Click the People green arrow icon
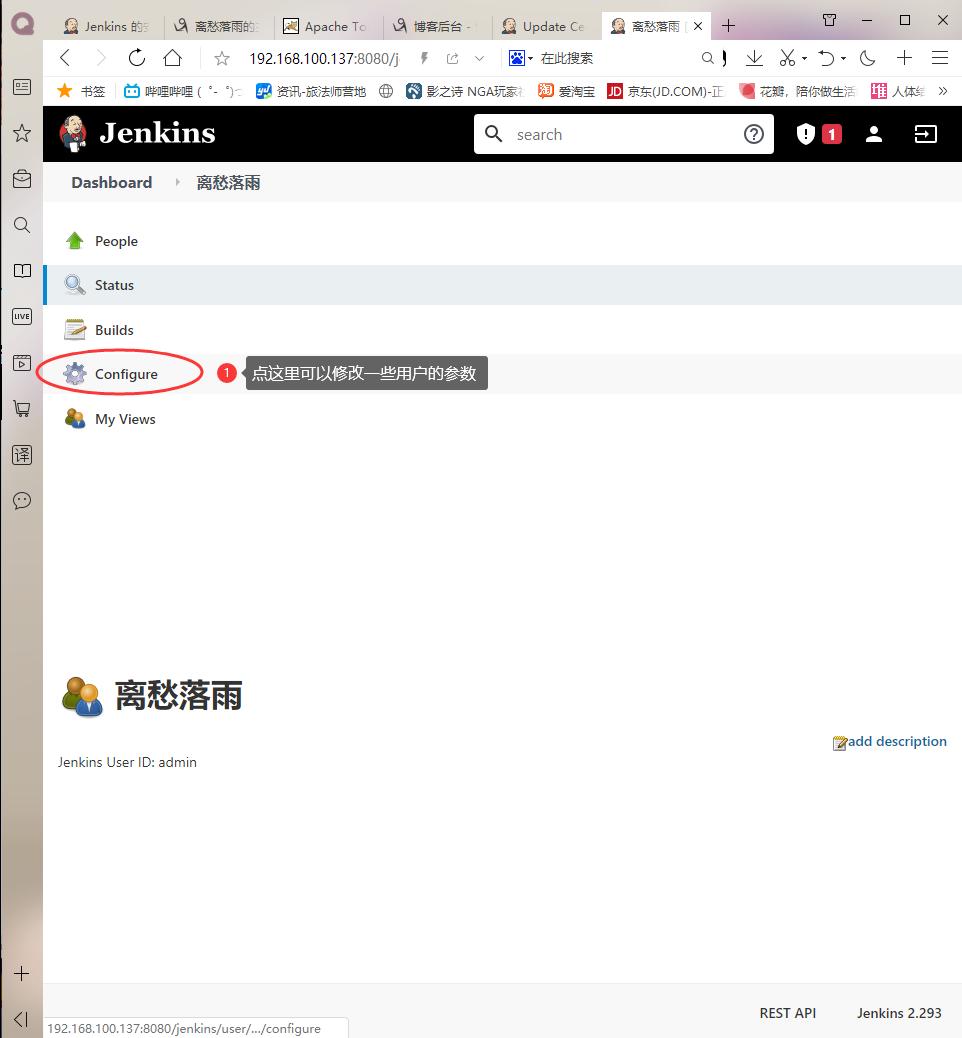 75,241
